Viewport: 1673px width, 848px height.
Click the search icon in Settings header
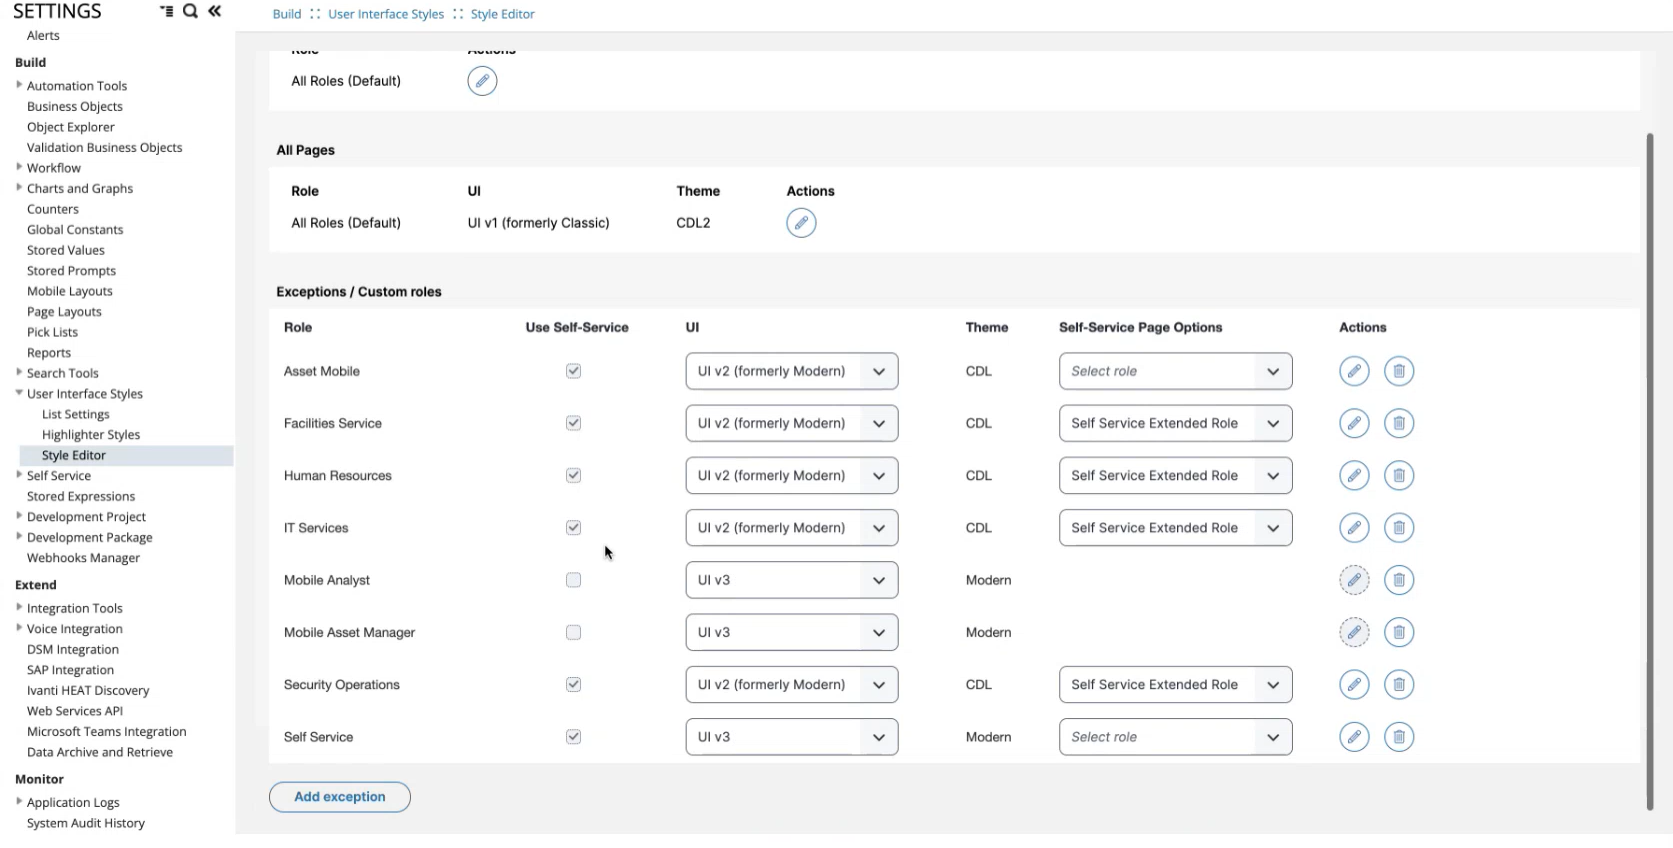[x=190, y=12]
